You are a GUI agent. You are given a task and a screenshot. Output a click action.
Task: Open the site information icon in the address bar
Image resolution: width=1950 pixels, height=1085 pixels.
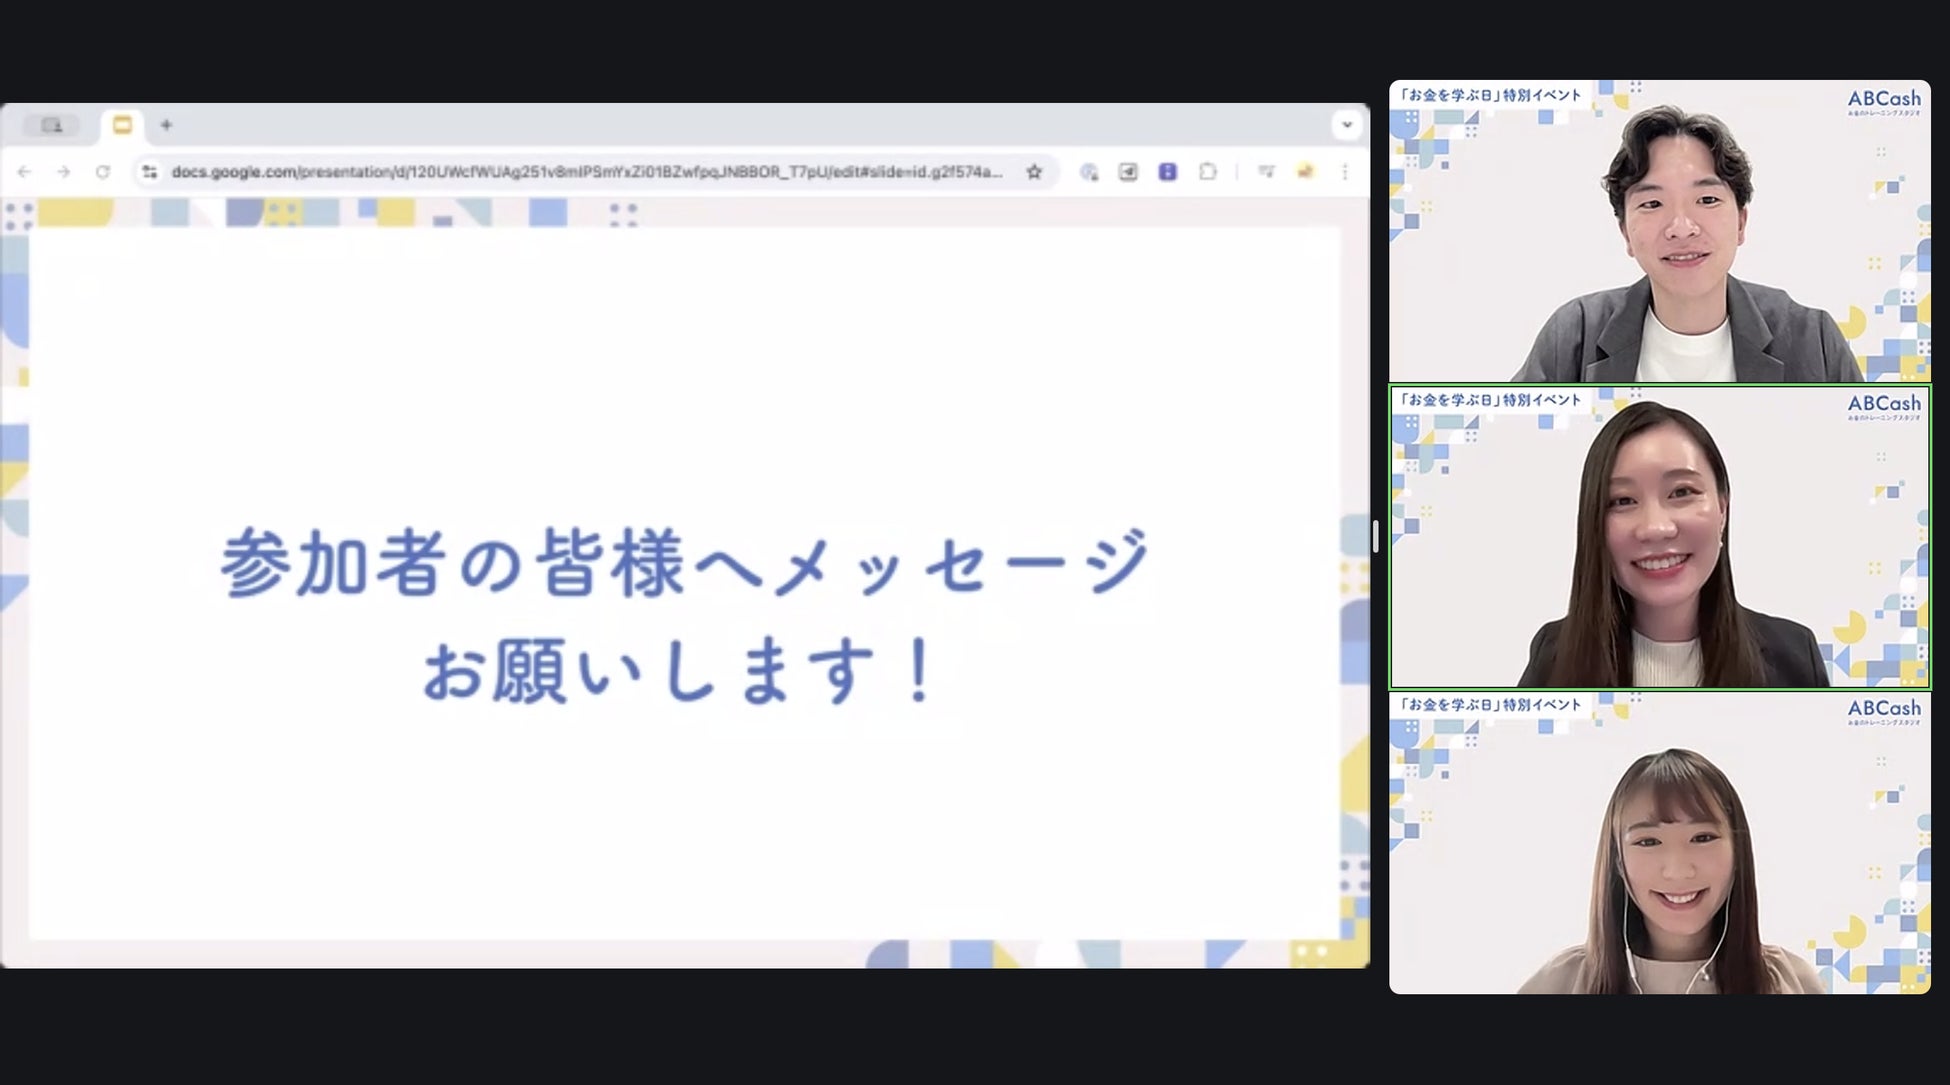coord(149,172)
